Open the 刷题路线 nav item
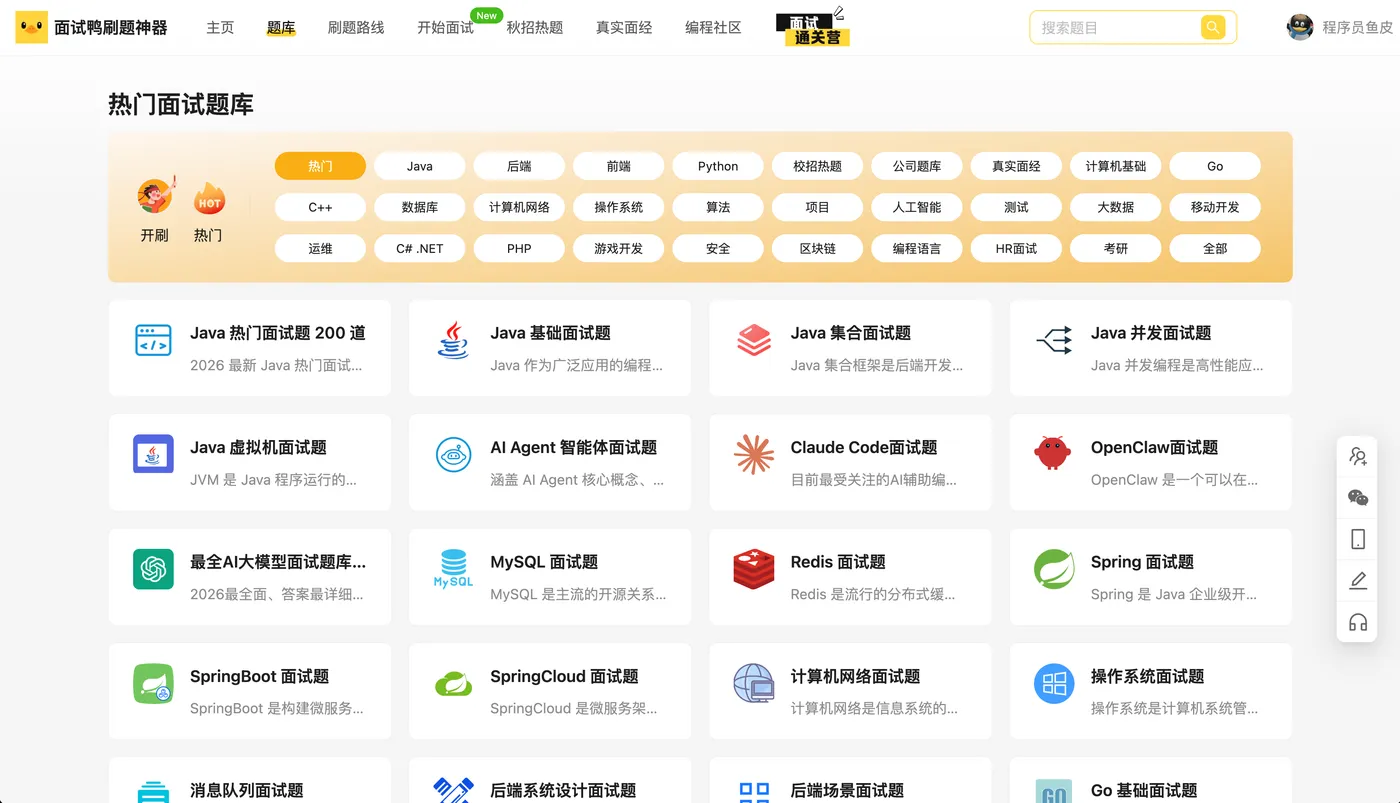Image resolution: width=1400 pixels, height=803 pixels. 356,28
